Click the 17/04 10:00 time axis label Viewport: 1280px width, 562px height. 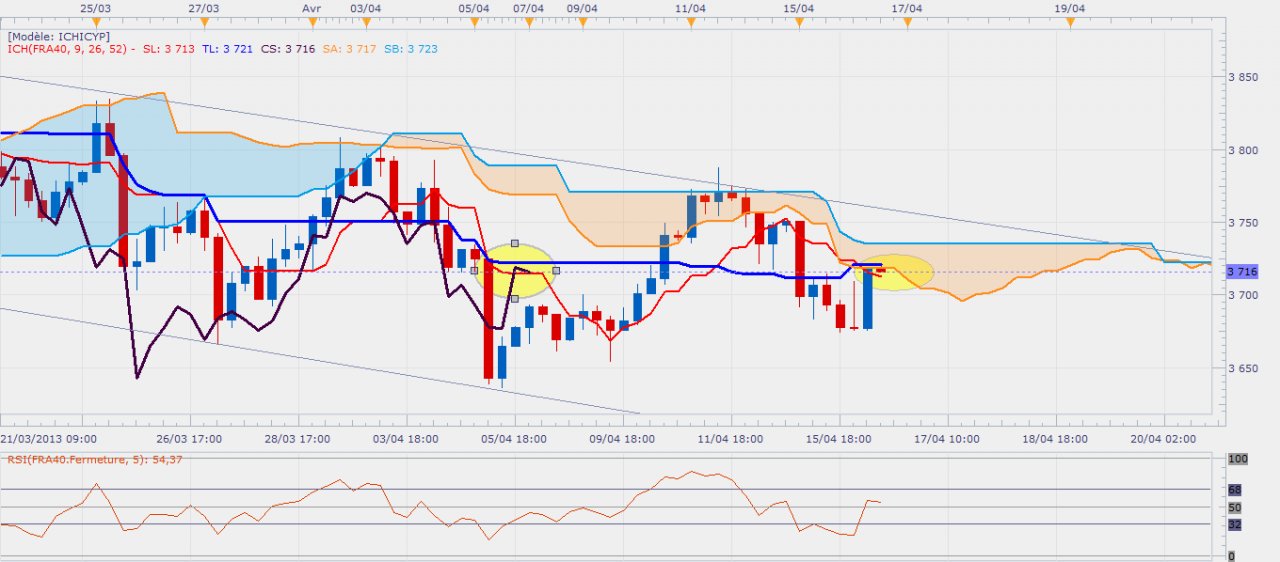point(946,438)
